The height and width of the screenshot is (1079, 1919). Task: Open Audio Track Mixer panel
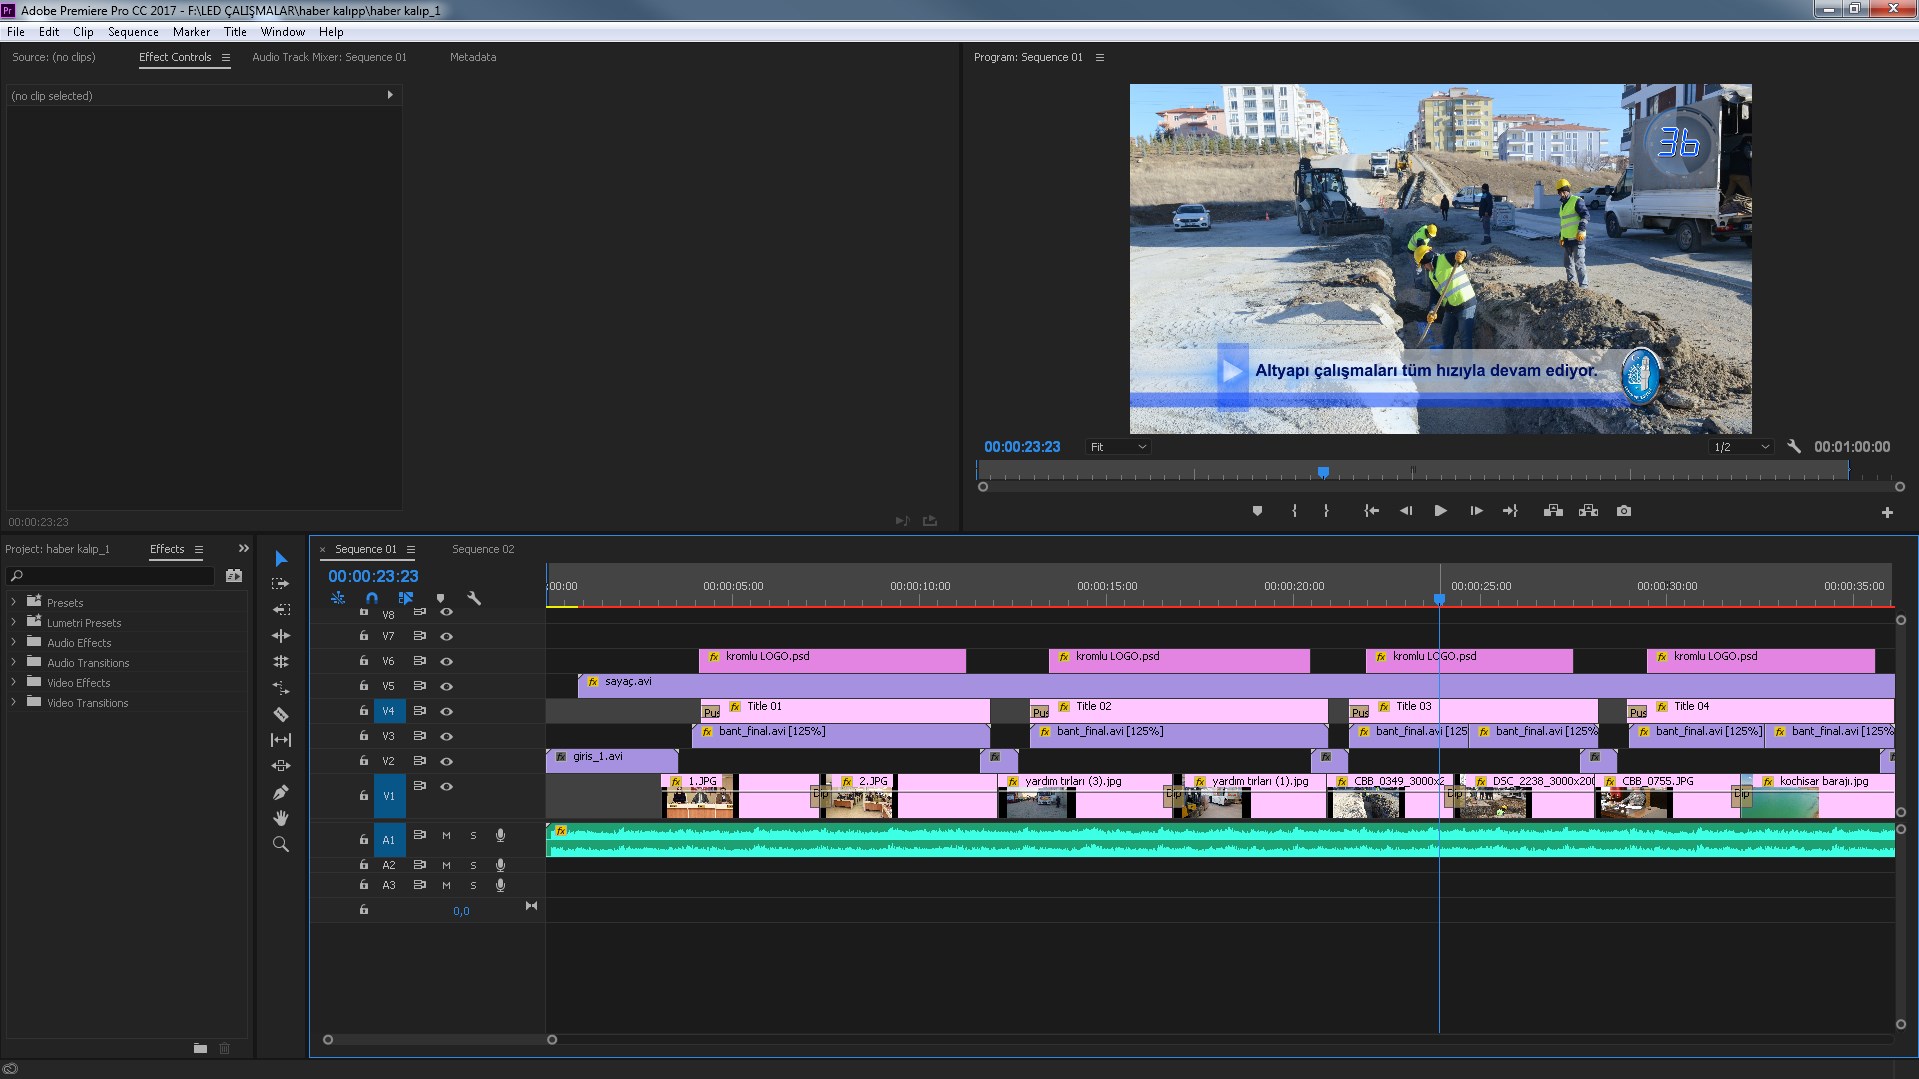pos(329,57)
